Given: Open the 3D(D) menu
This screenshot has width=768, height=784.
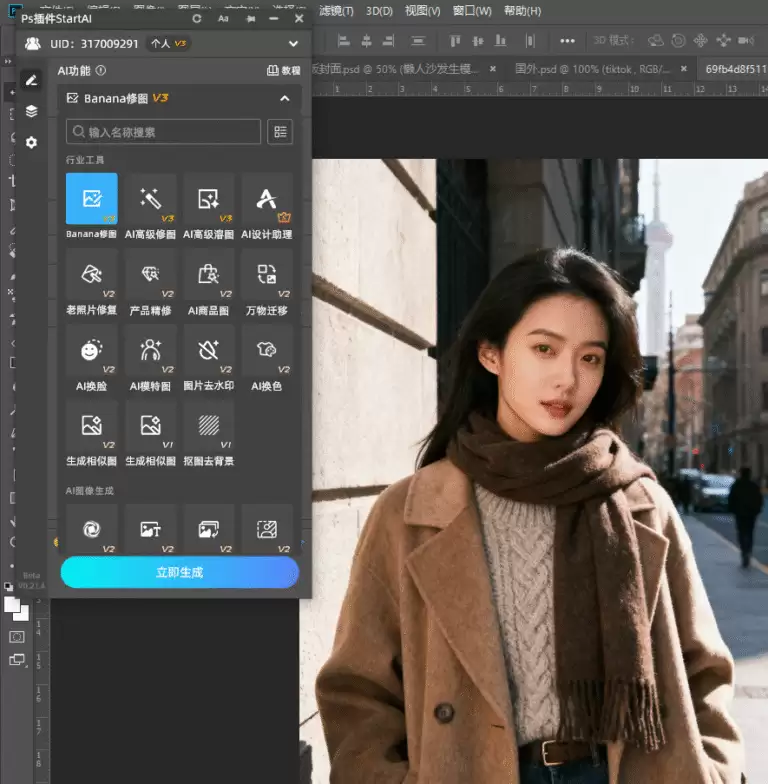Looking at the screenshot, I should tap(379, 10).
